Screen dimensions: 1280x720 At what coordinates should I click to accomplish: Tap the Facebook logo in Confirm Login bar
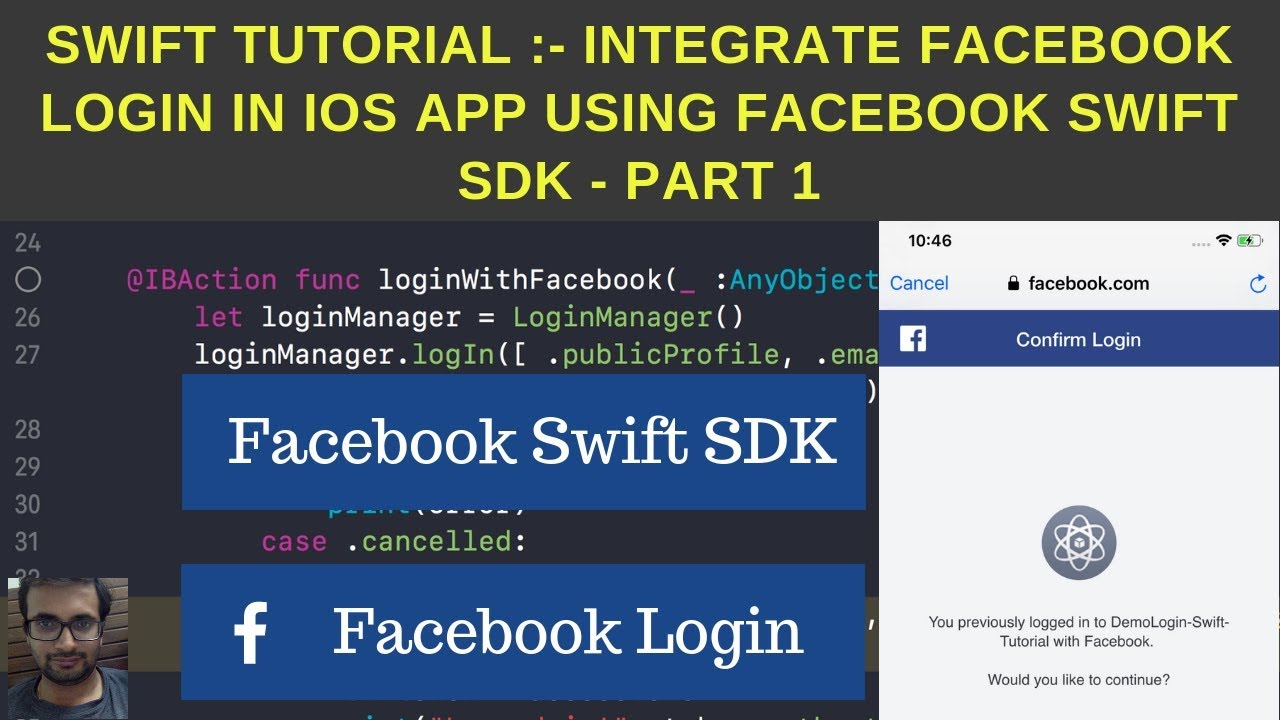pyautogui.click(x=913, y=339)
